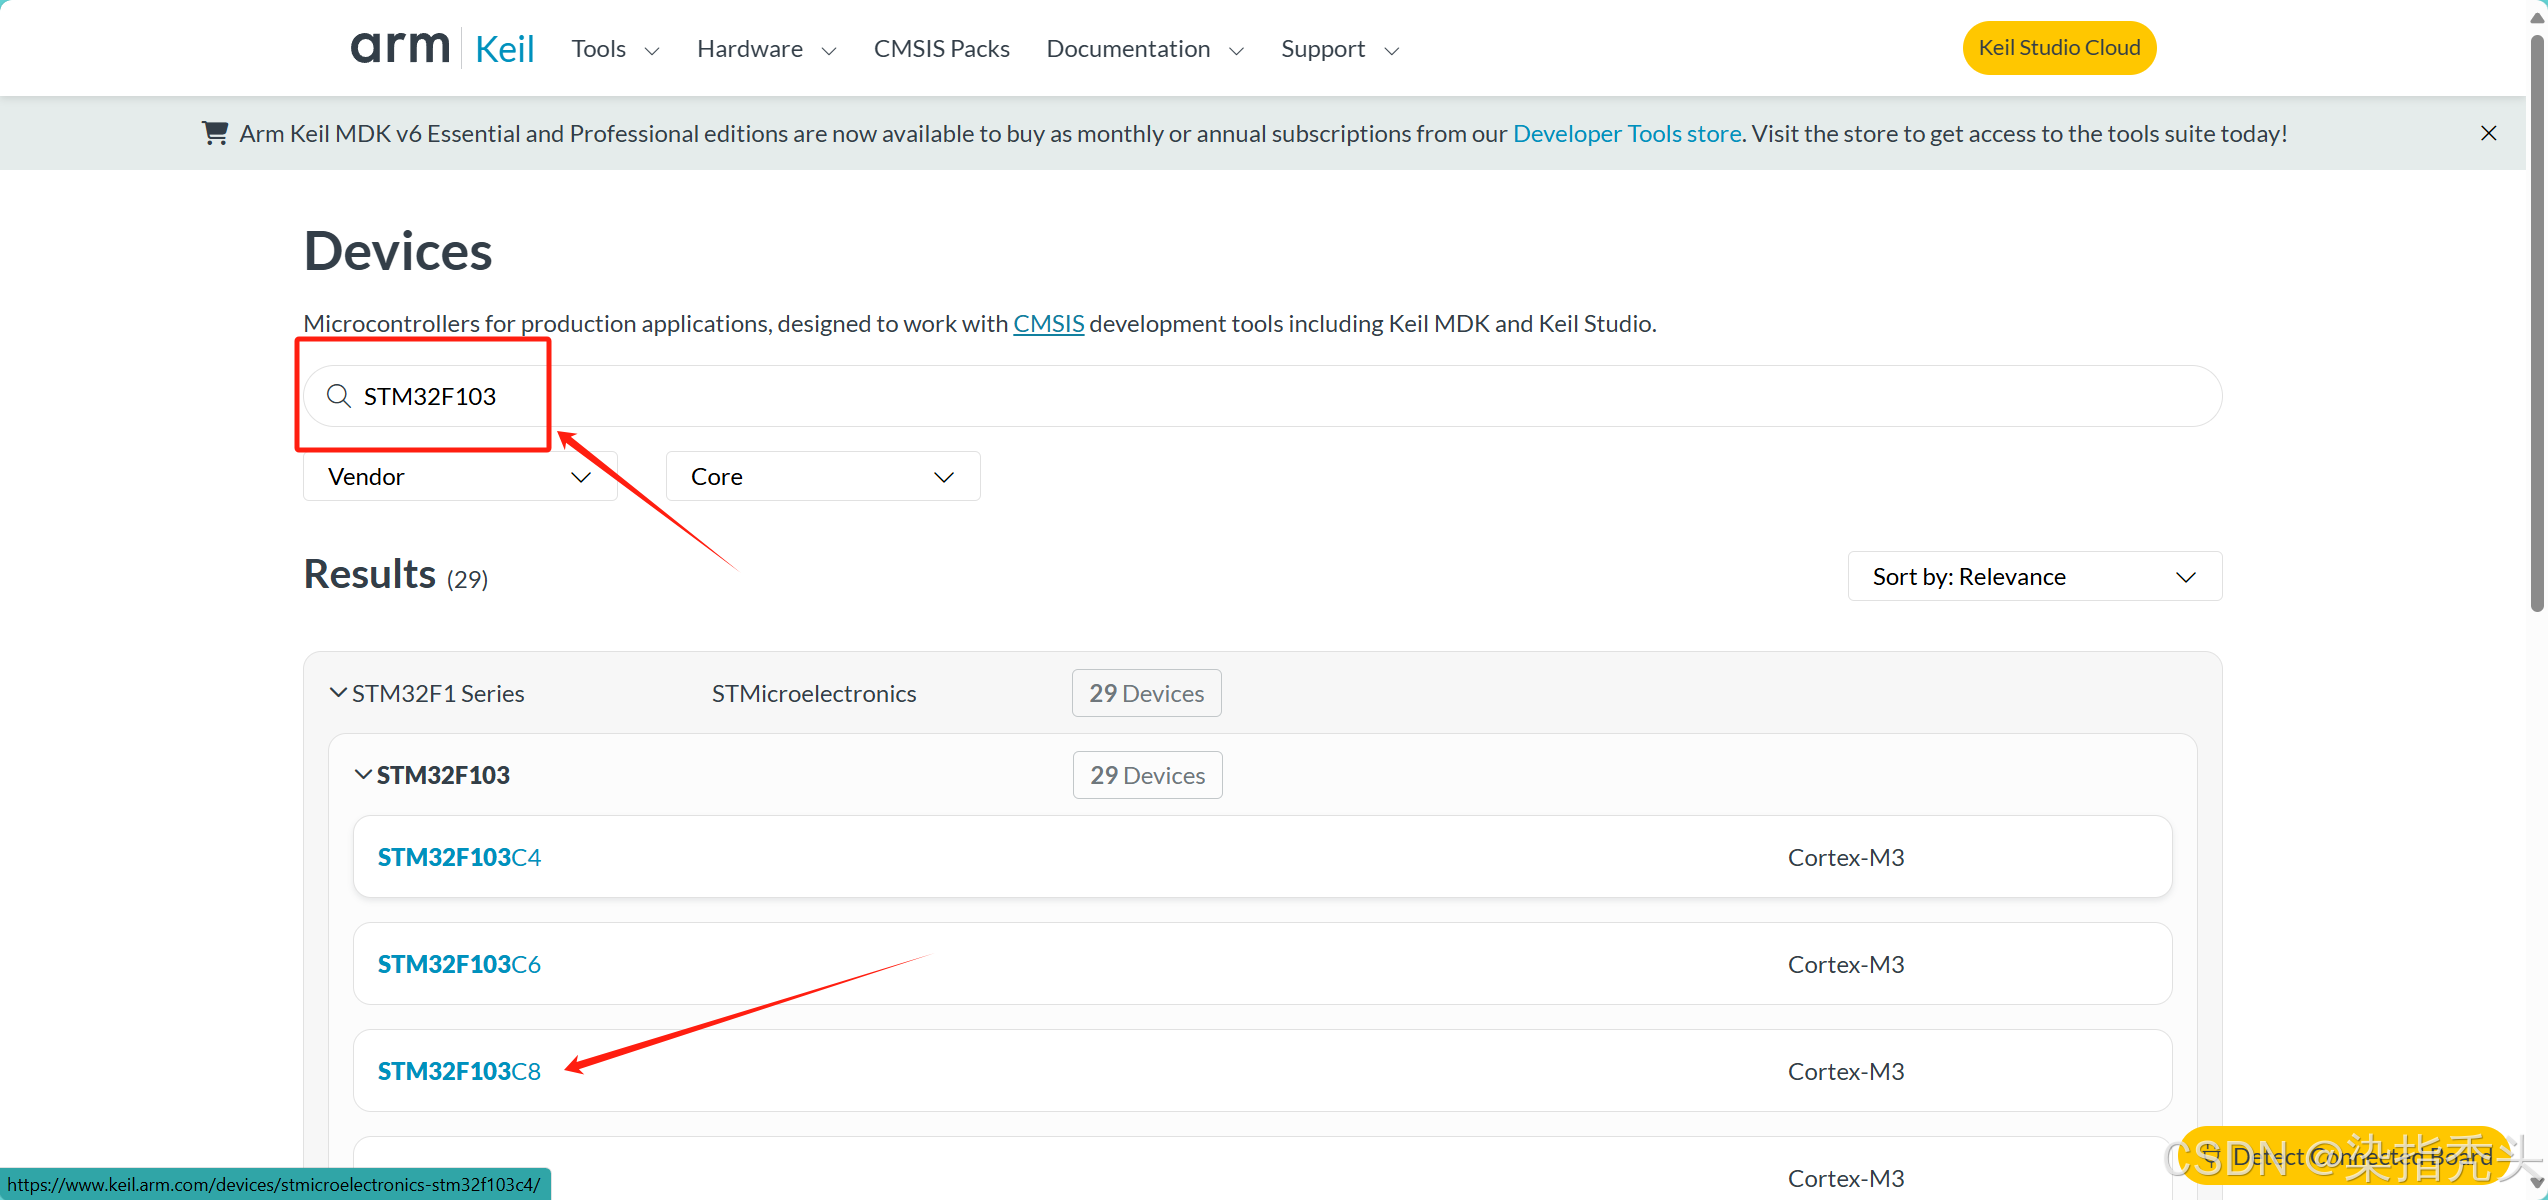Collapse the STM32F1 Series group
This screenshot has height=1200, width=2548.
click(x=339, y=692)
